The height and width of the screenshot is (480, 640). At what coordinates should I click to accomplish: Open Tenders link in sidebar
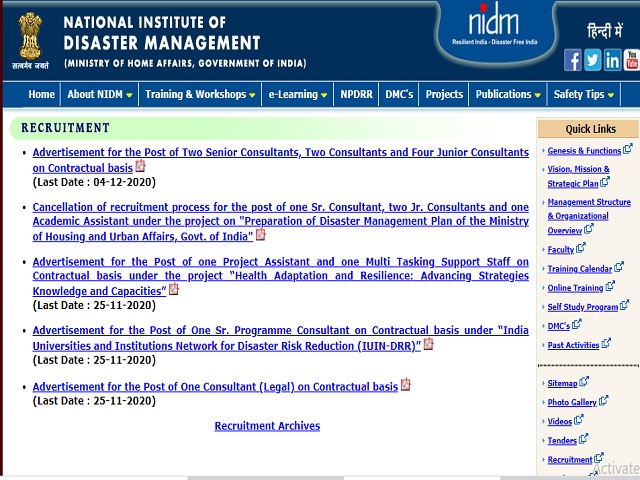(562, 440)
